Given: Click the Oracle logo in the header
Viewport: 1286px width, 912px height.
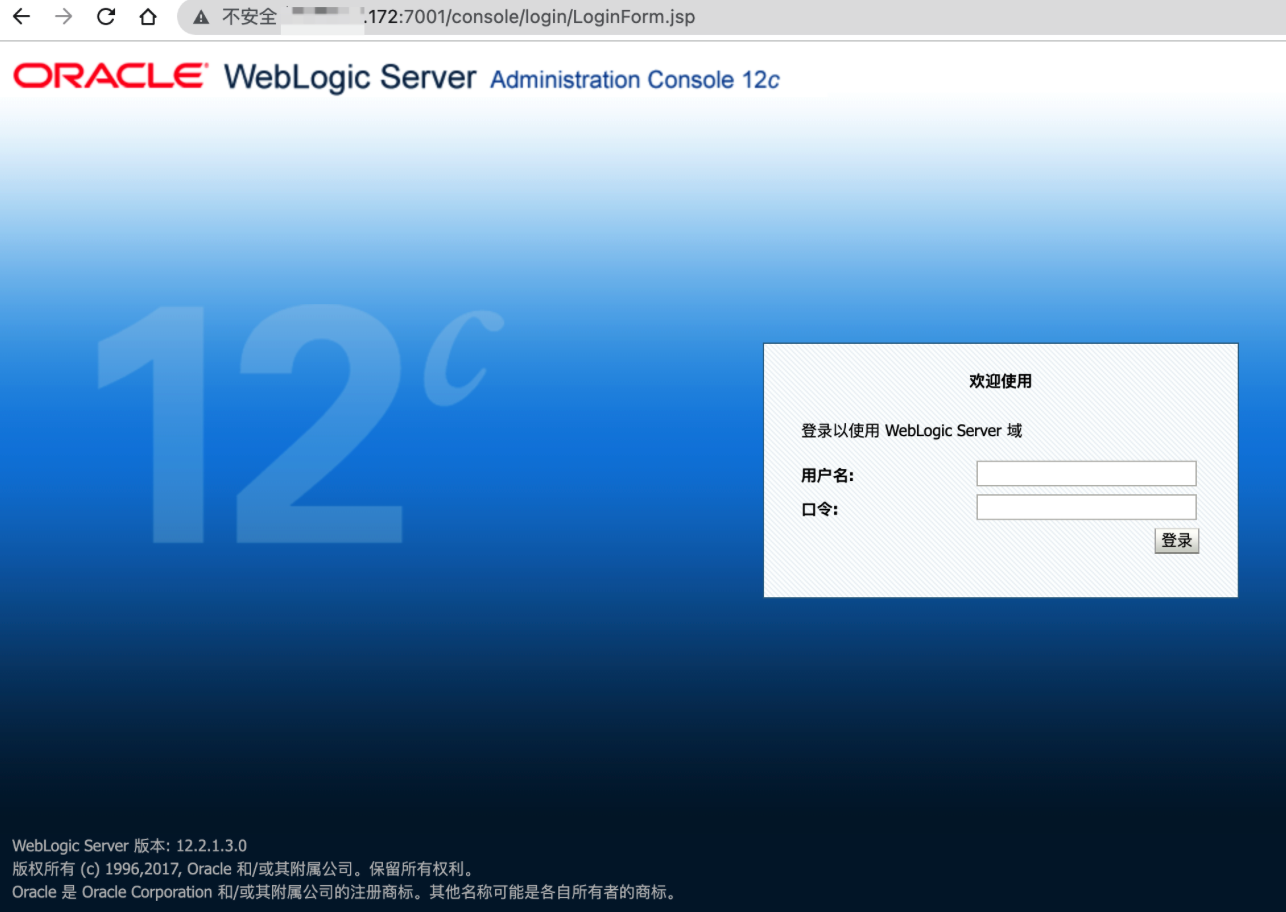Looking at the screenshot, I should (110, 75).
